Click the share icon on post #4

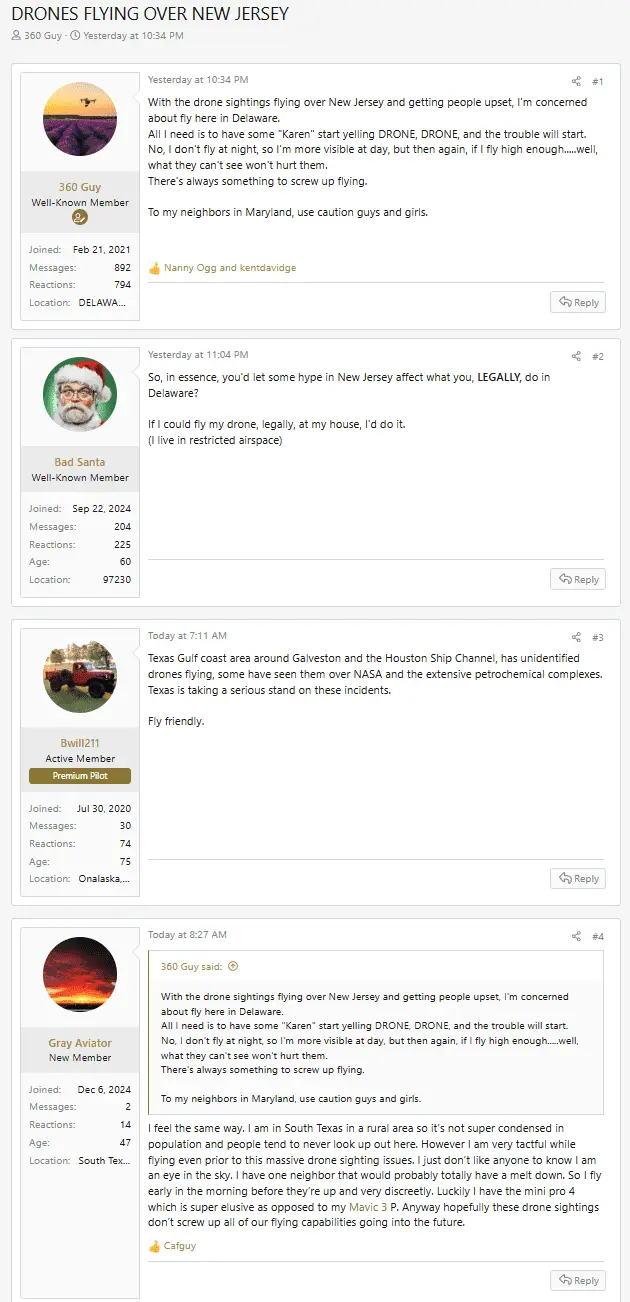(x=576, y=936)
